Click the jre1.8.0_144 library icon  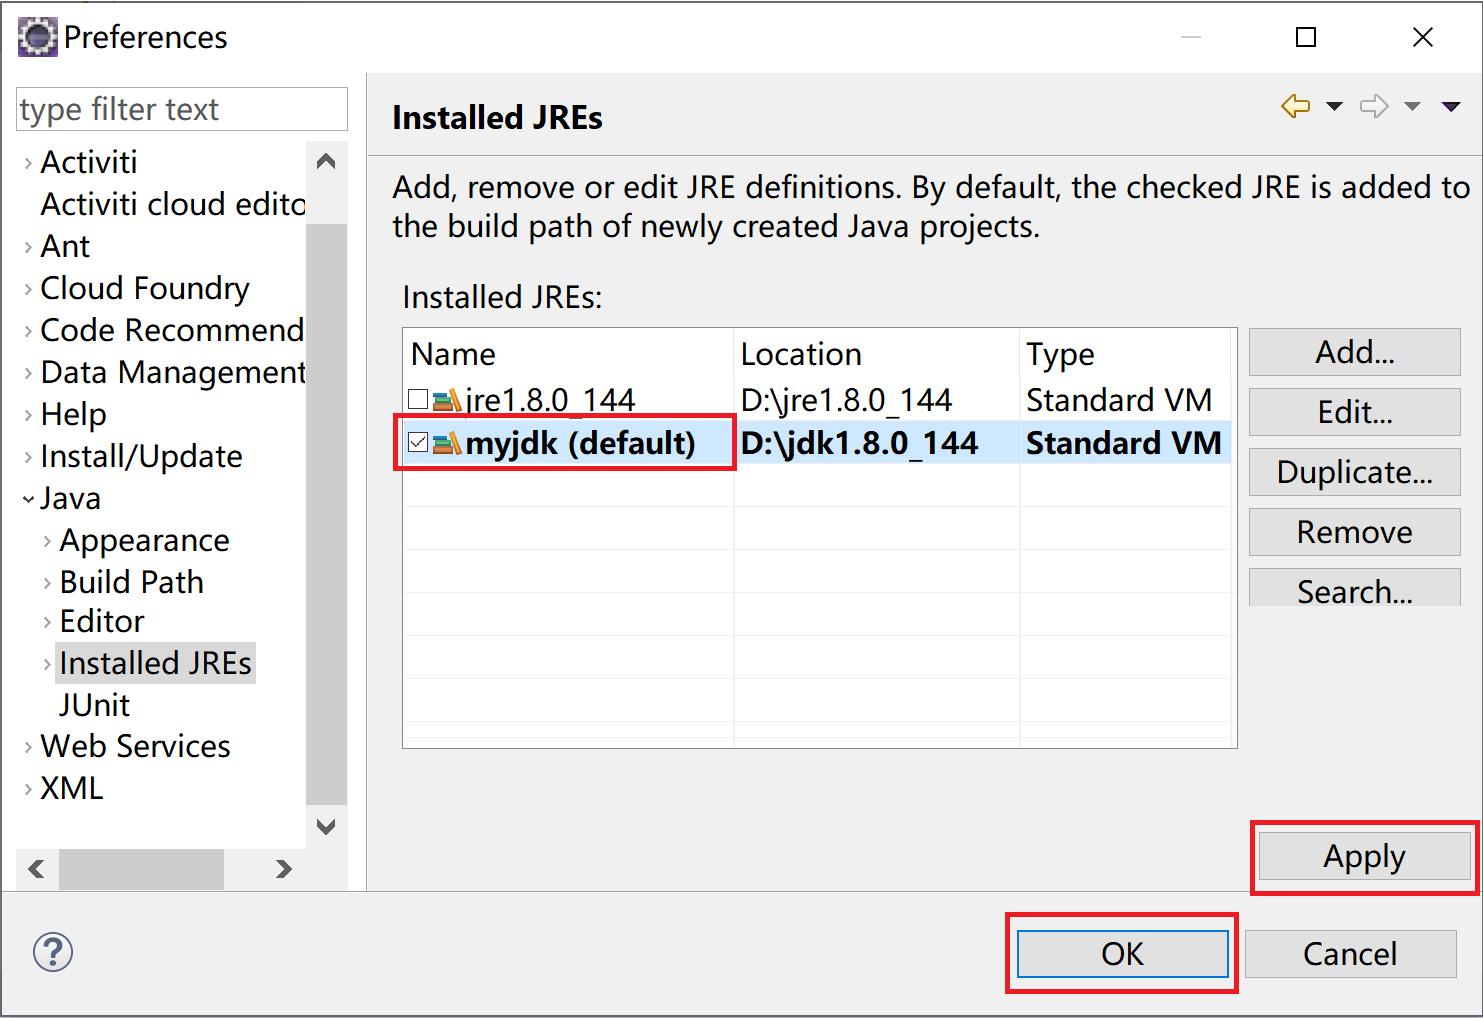point(447,401)
